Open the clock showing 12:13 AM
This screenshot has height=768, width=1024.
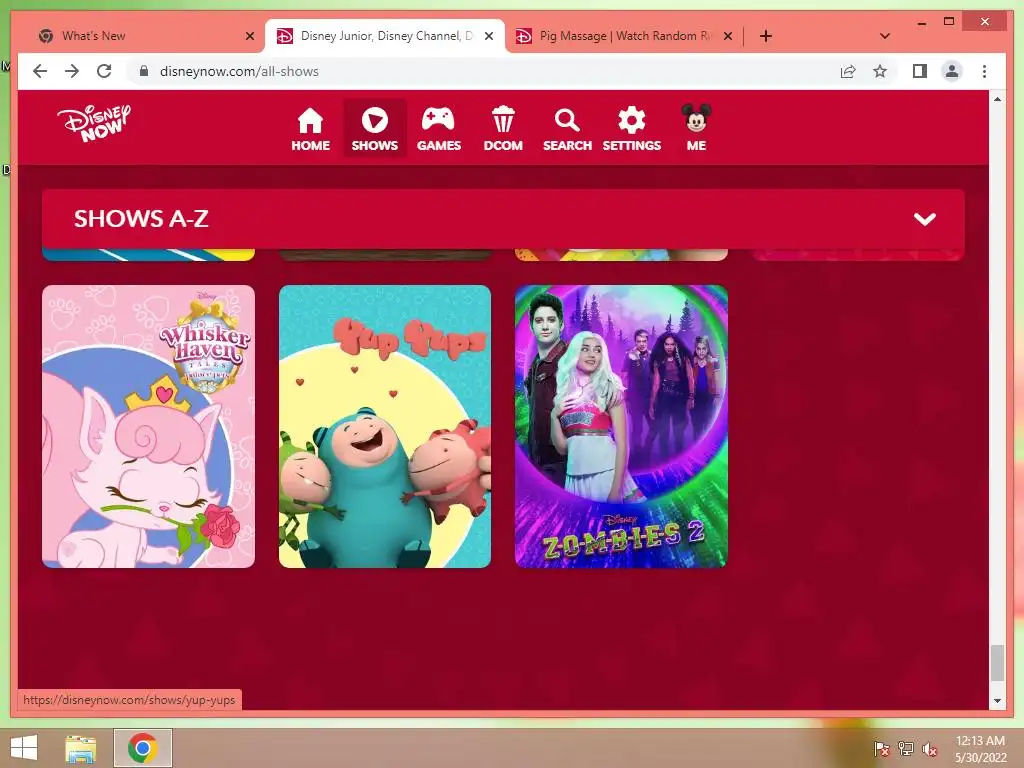(x=980, y=749)
